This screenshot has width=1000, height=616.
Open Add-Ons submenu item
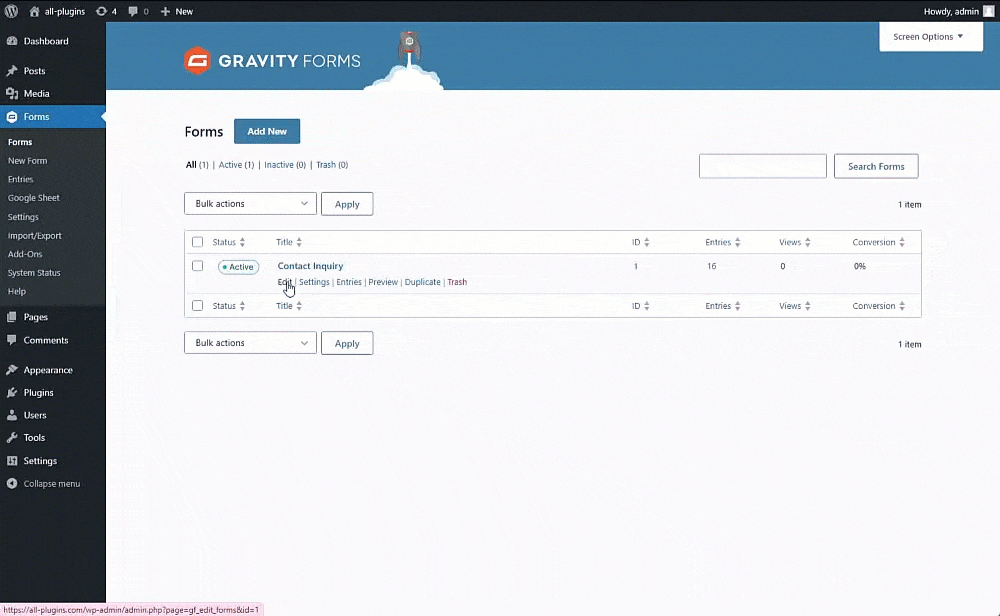[25, 254]
